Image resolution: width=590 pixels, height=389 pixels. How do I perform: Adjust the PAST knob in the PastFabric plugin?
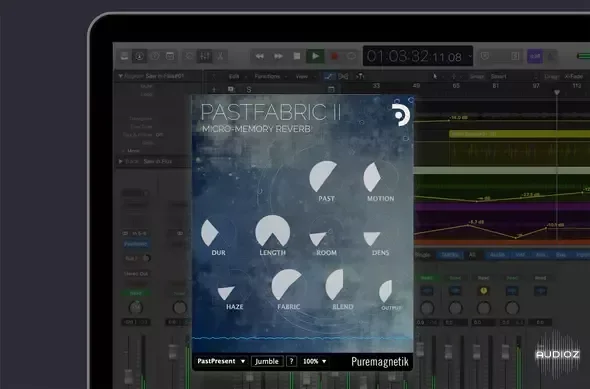[326, 177]
